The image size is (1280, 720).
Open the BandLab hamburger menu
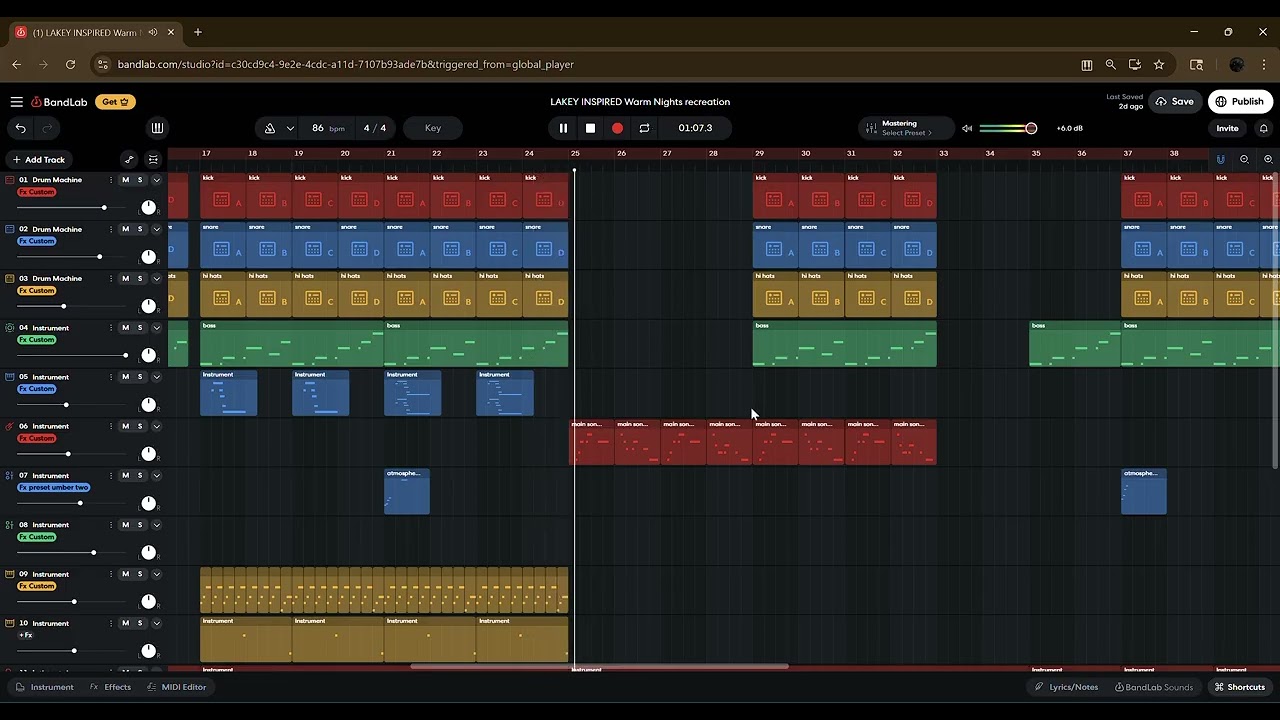coord(16,102)
